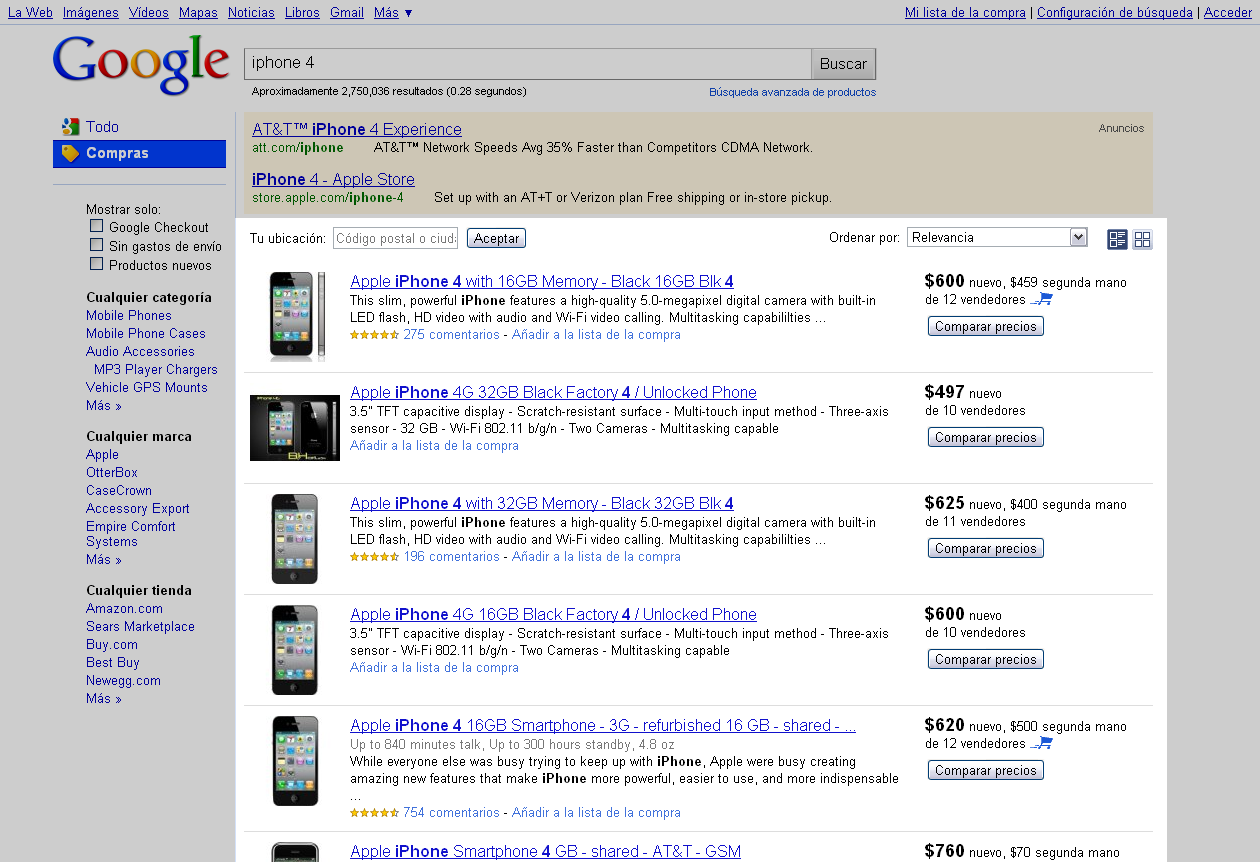This screenshot has width=1260, height=862.
Task: Open Libros in top navigation
Action: 302,12
